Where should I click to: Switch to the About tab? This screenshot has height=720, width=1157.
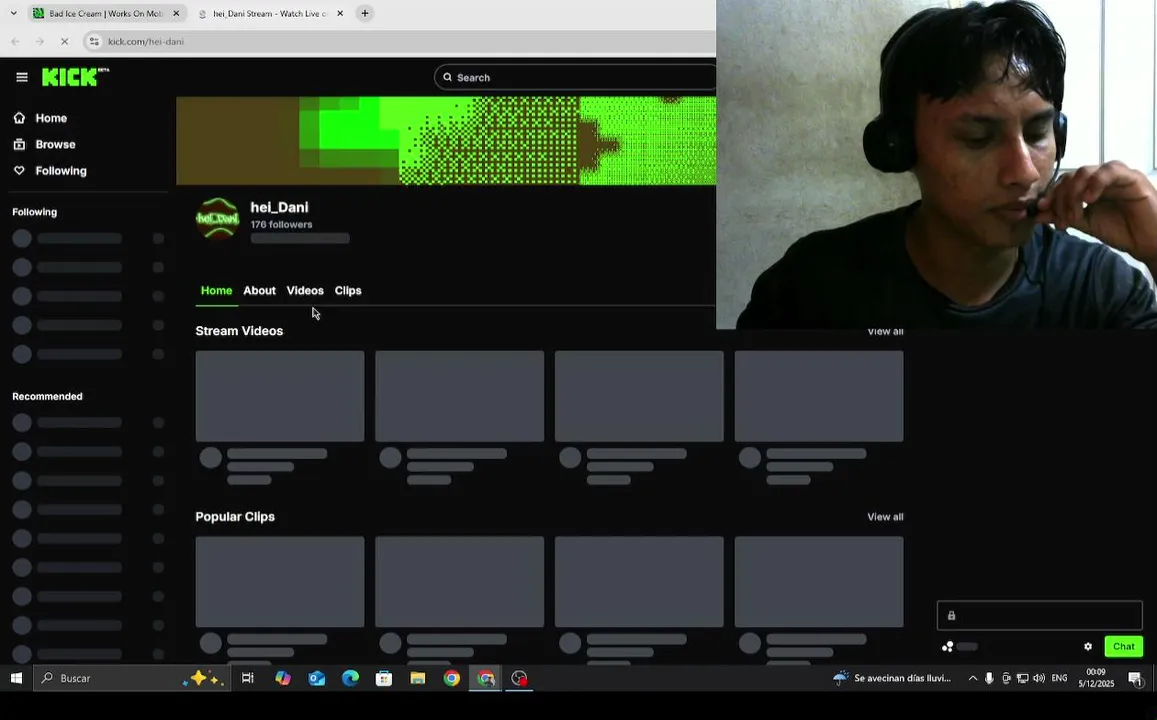click(259, 291)
